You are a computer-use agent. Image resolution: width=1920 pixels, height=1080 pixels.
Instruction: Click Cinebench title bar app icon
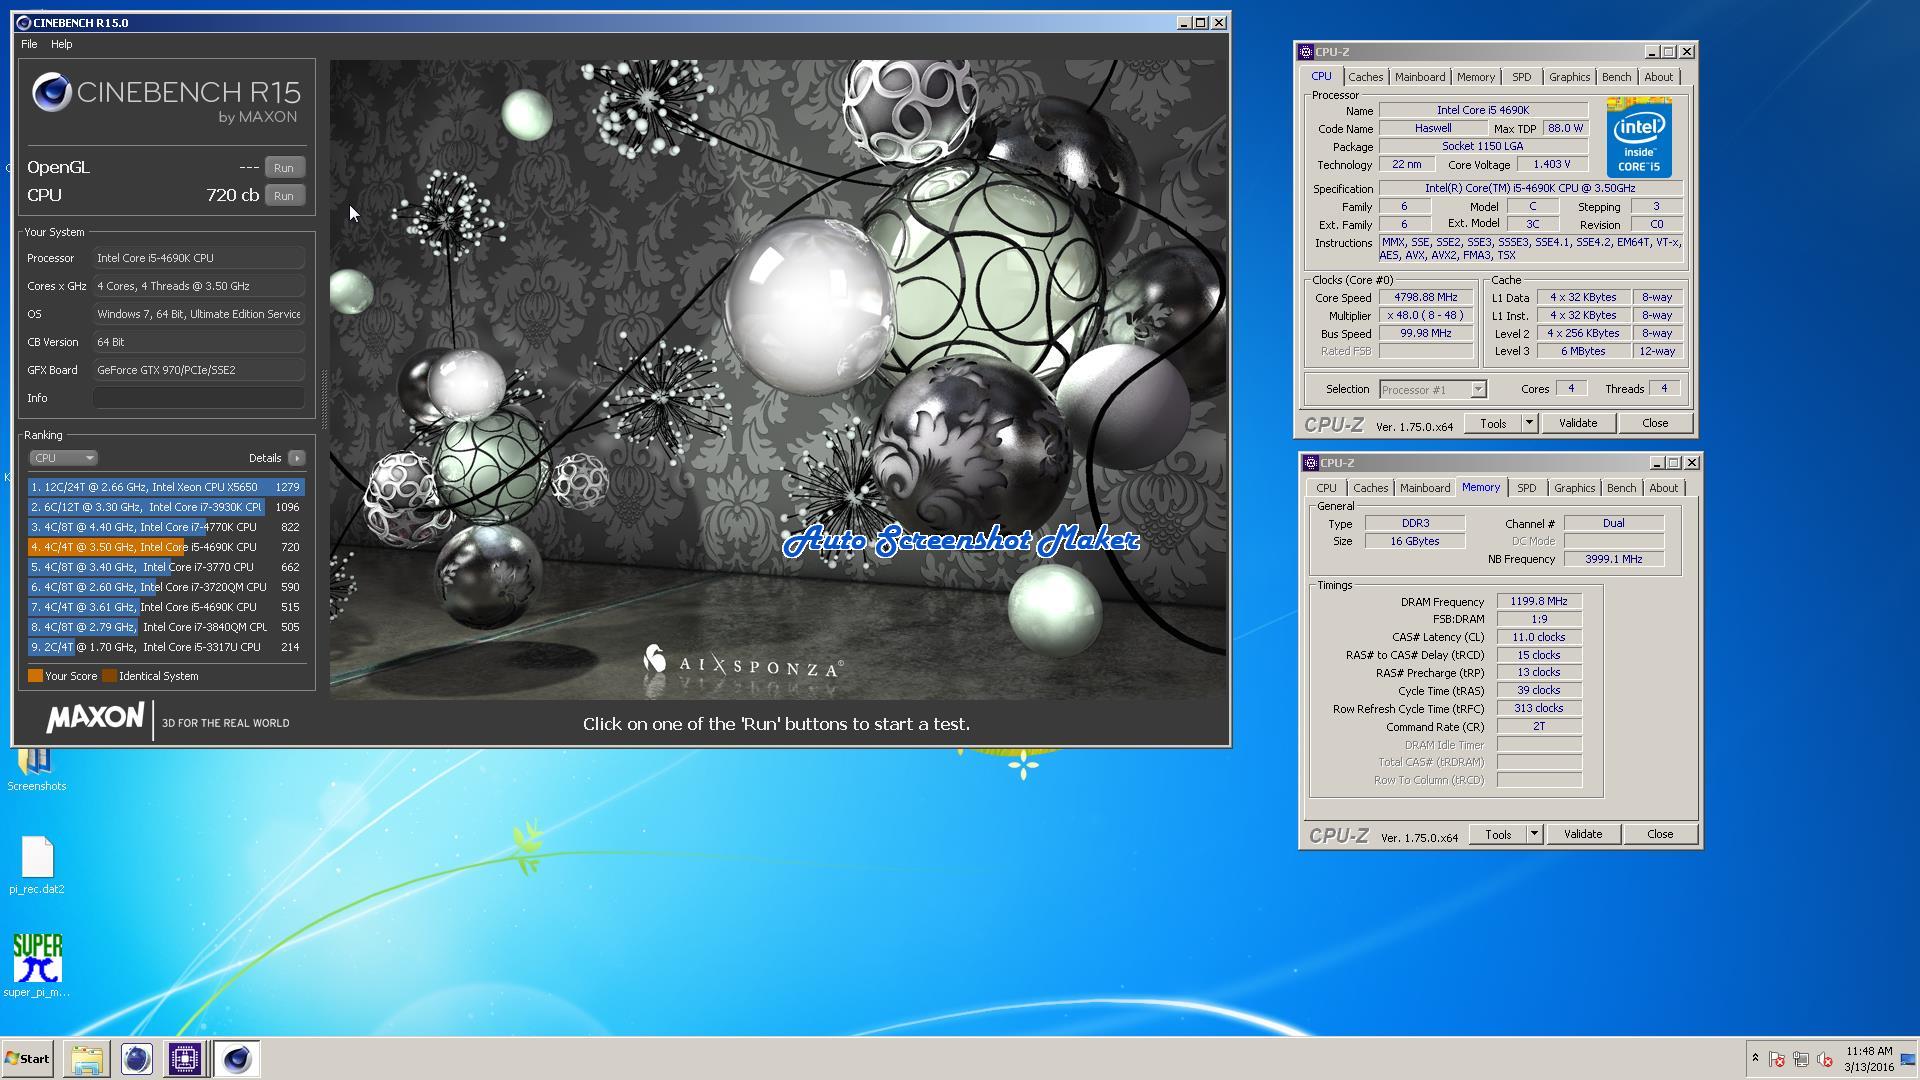coord(24,22)
